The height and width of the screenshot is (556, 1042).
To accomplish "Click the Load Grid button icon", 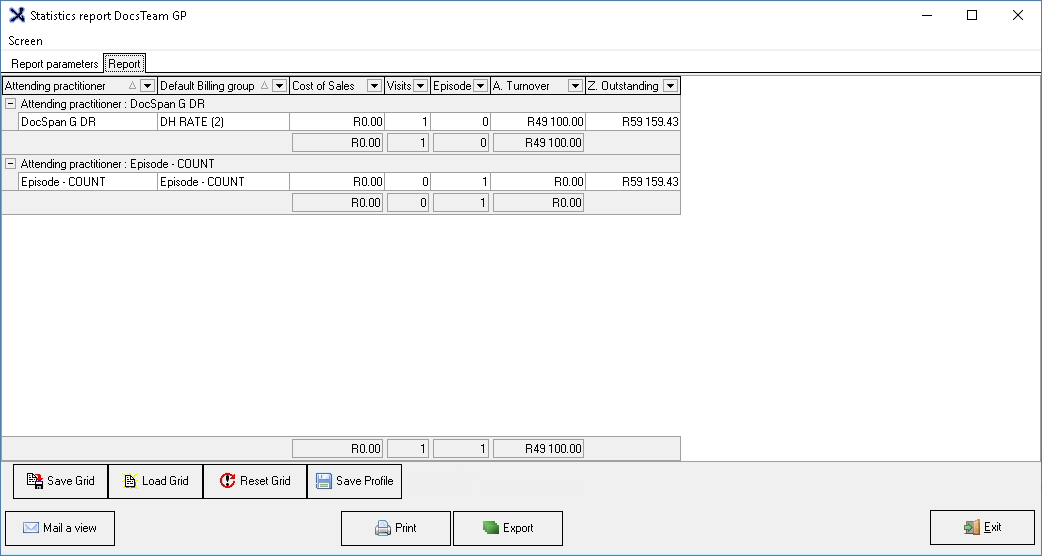I will 130,481.
